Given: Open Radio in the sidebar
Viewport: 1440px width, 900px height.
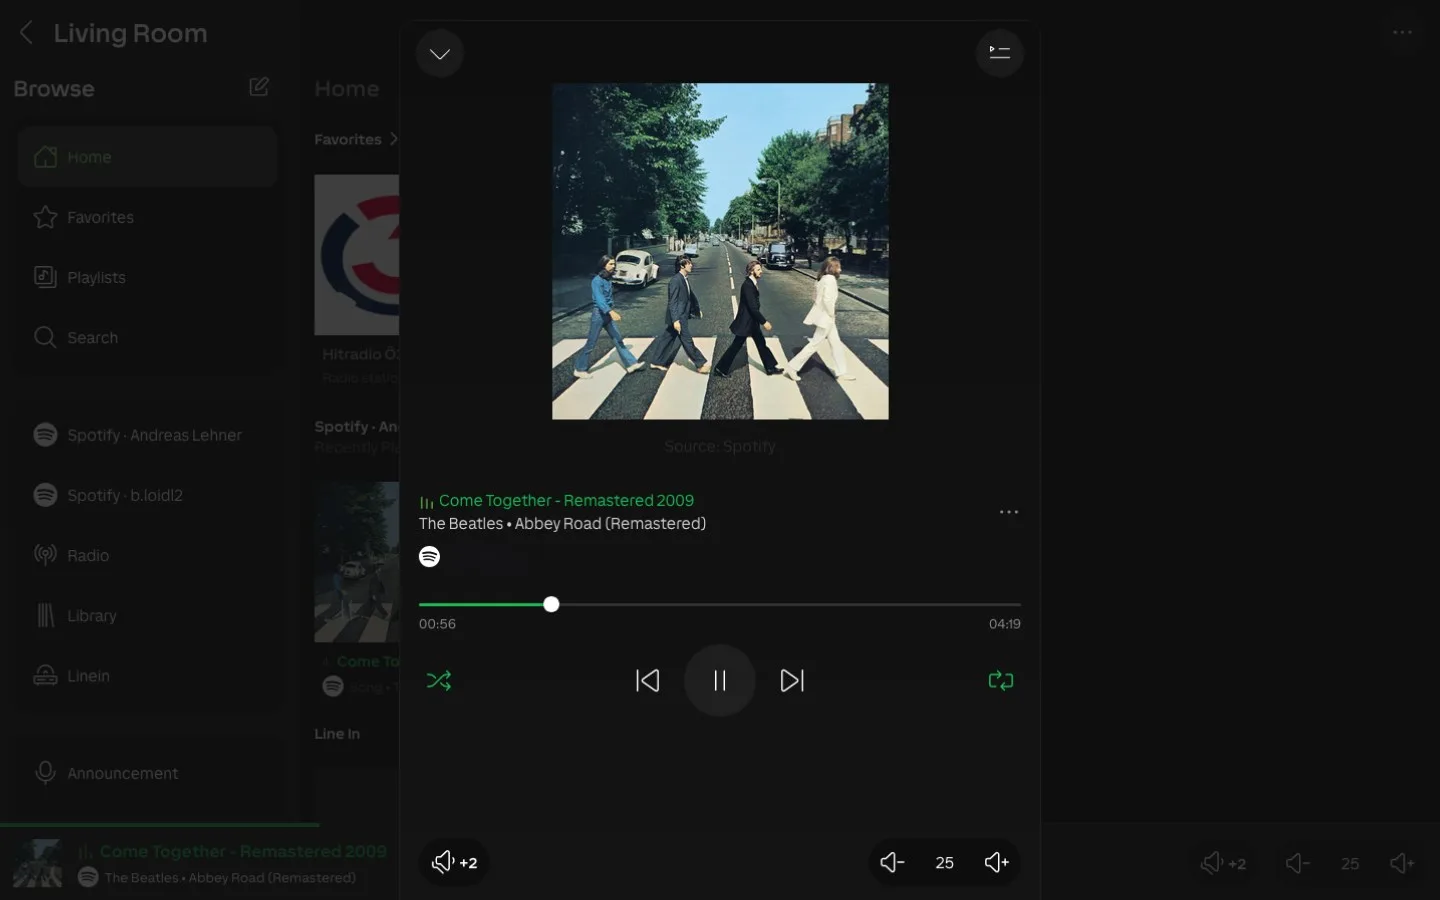Looking at the screenshot, I should [x=147, y=555].
